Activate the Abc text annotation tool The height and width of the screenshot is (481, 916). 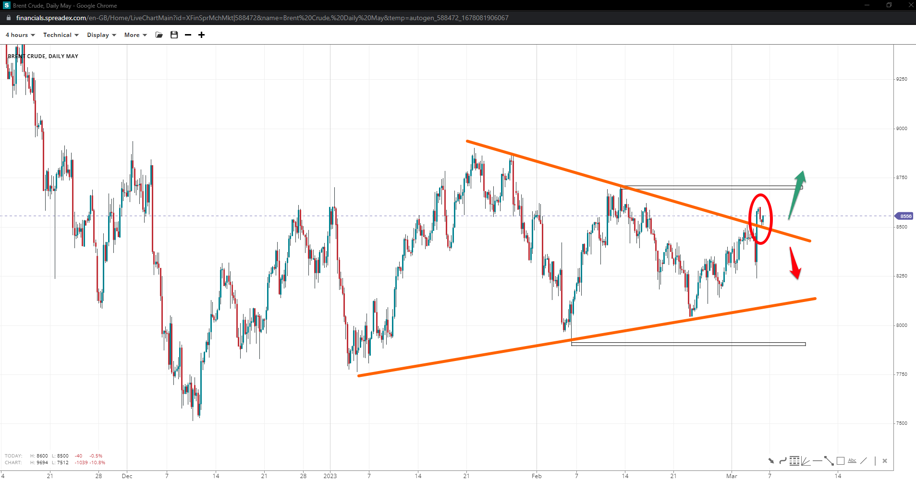point(852,461)
